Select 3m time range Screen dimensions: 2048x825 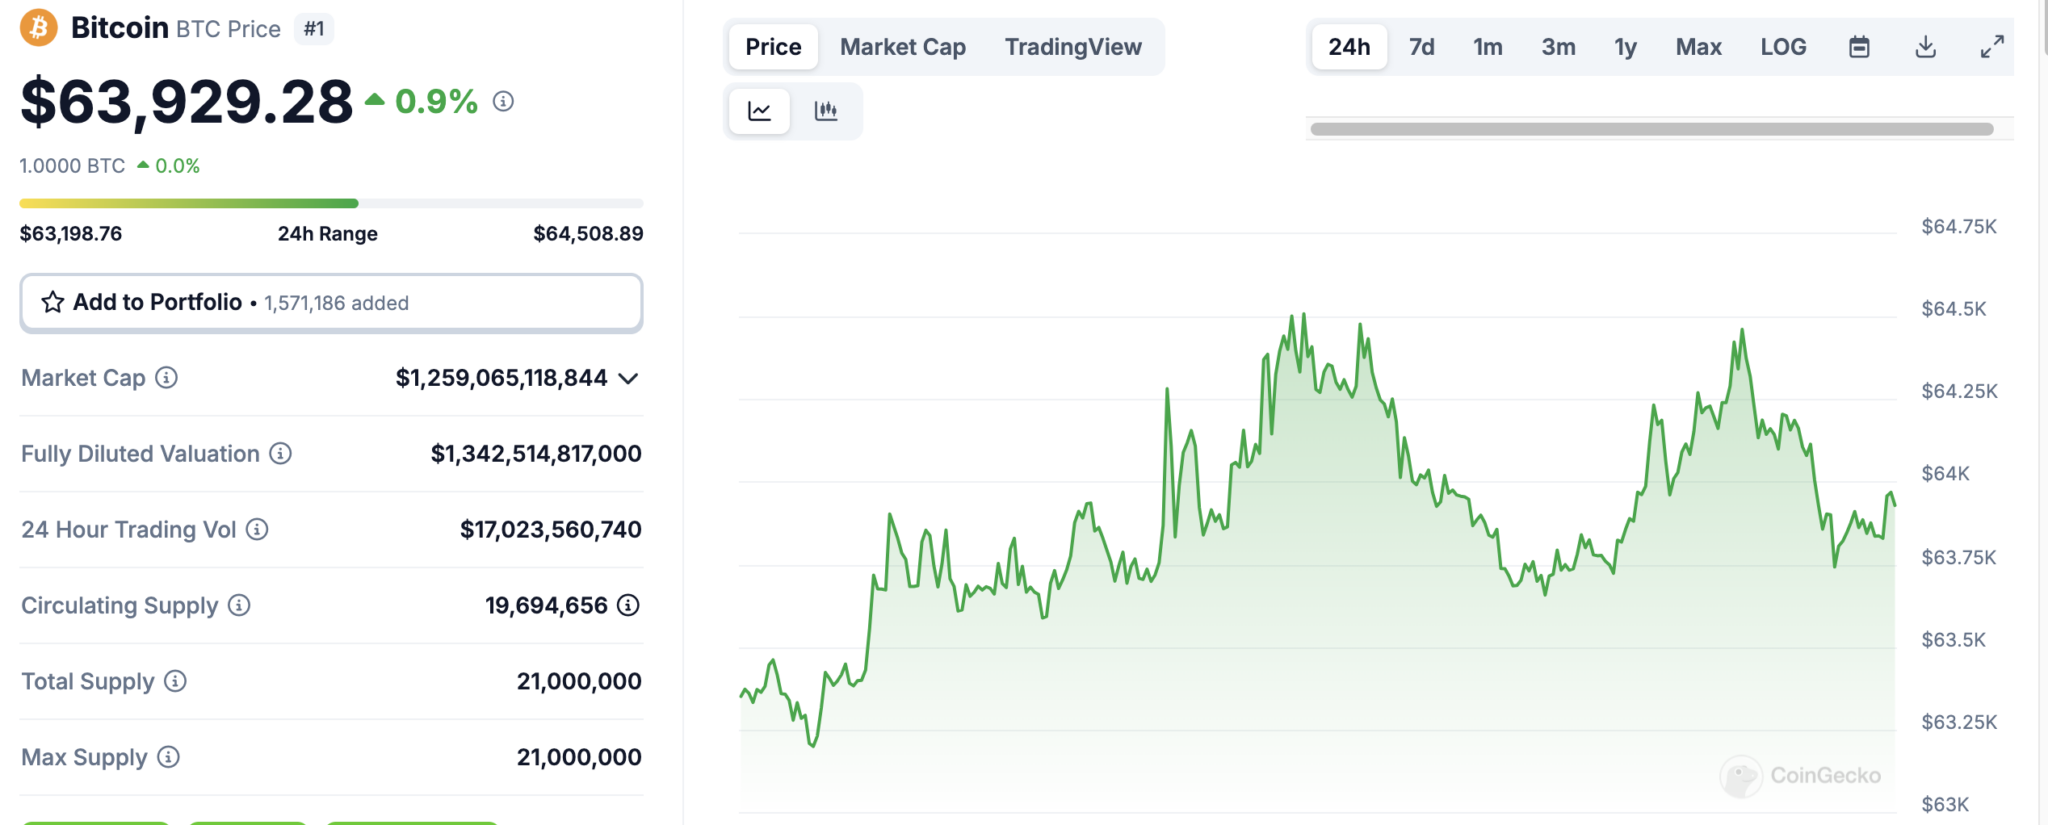pyautogui.click(x=1558, y=47)
